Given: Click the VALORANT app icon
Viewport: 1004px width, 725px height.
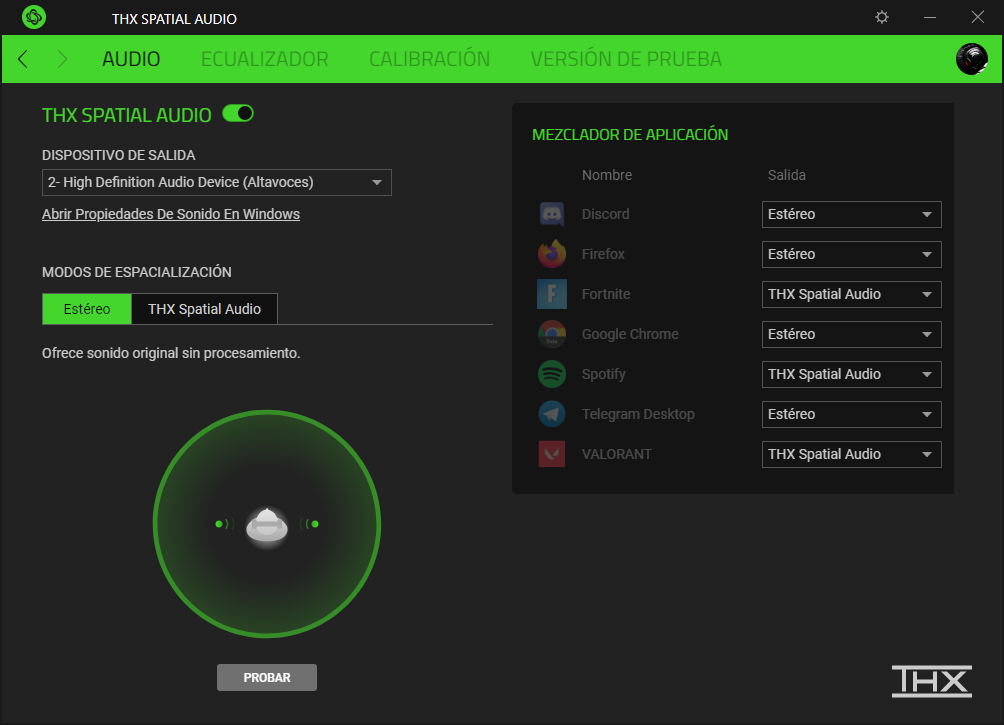Looking at the screenshot, I should pos(552,454).
